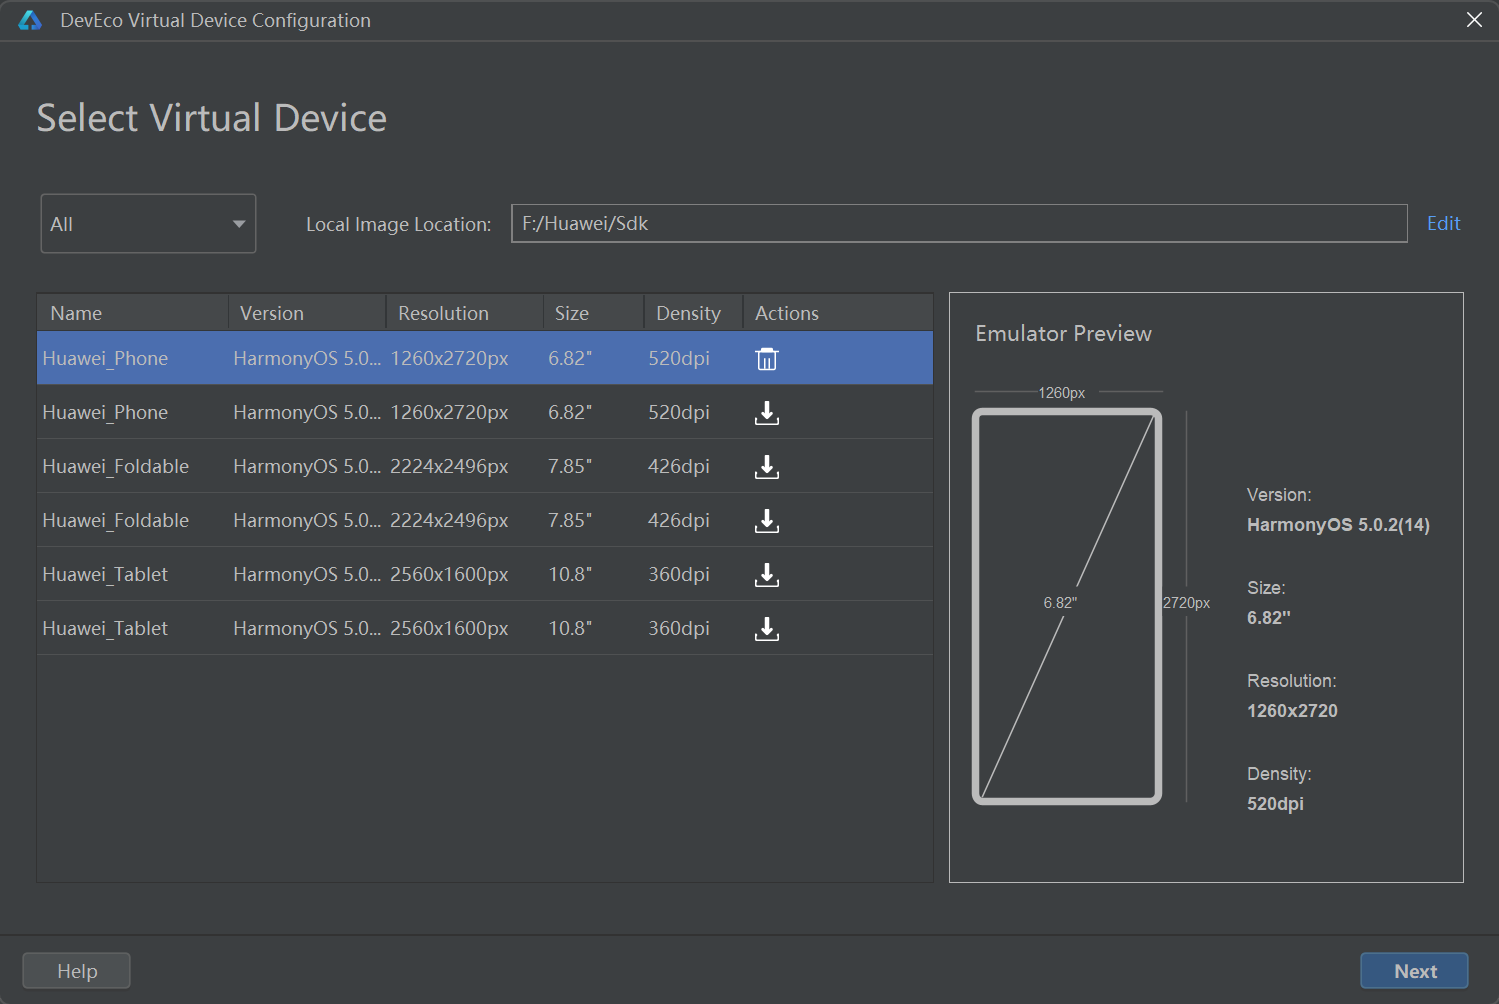1499x1004 pixels.
Task: Download the second Huawei_Foldable image
Action: (767, 521)
